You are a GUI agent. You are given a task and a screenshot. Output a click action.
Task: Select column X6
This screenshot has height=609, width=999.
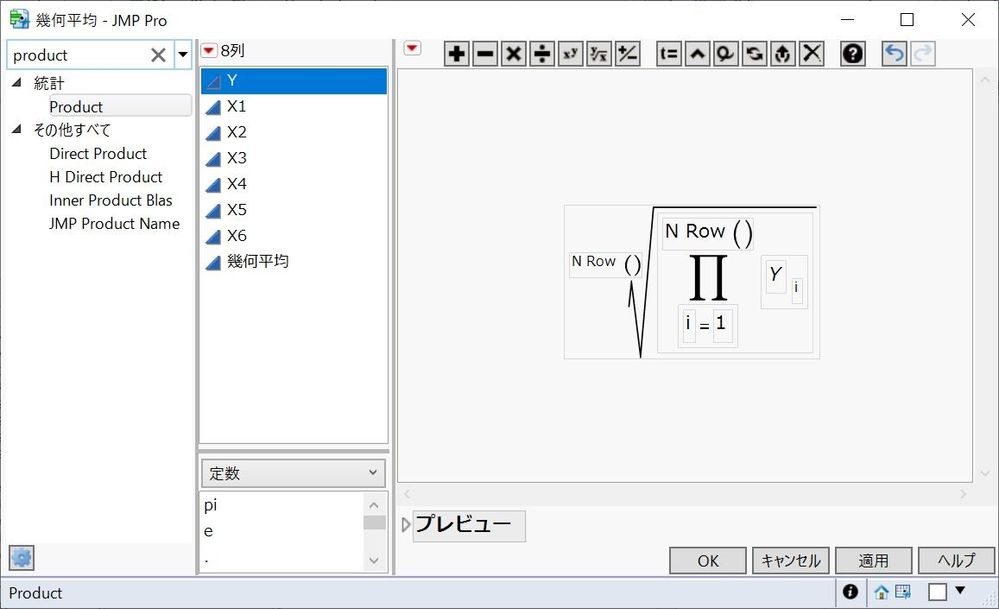[x=294, y=236]
